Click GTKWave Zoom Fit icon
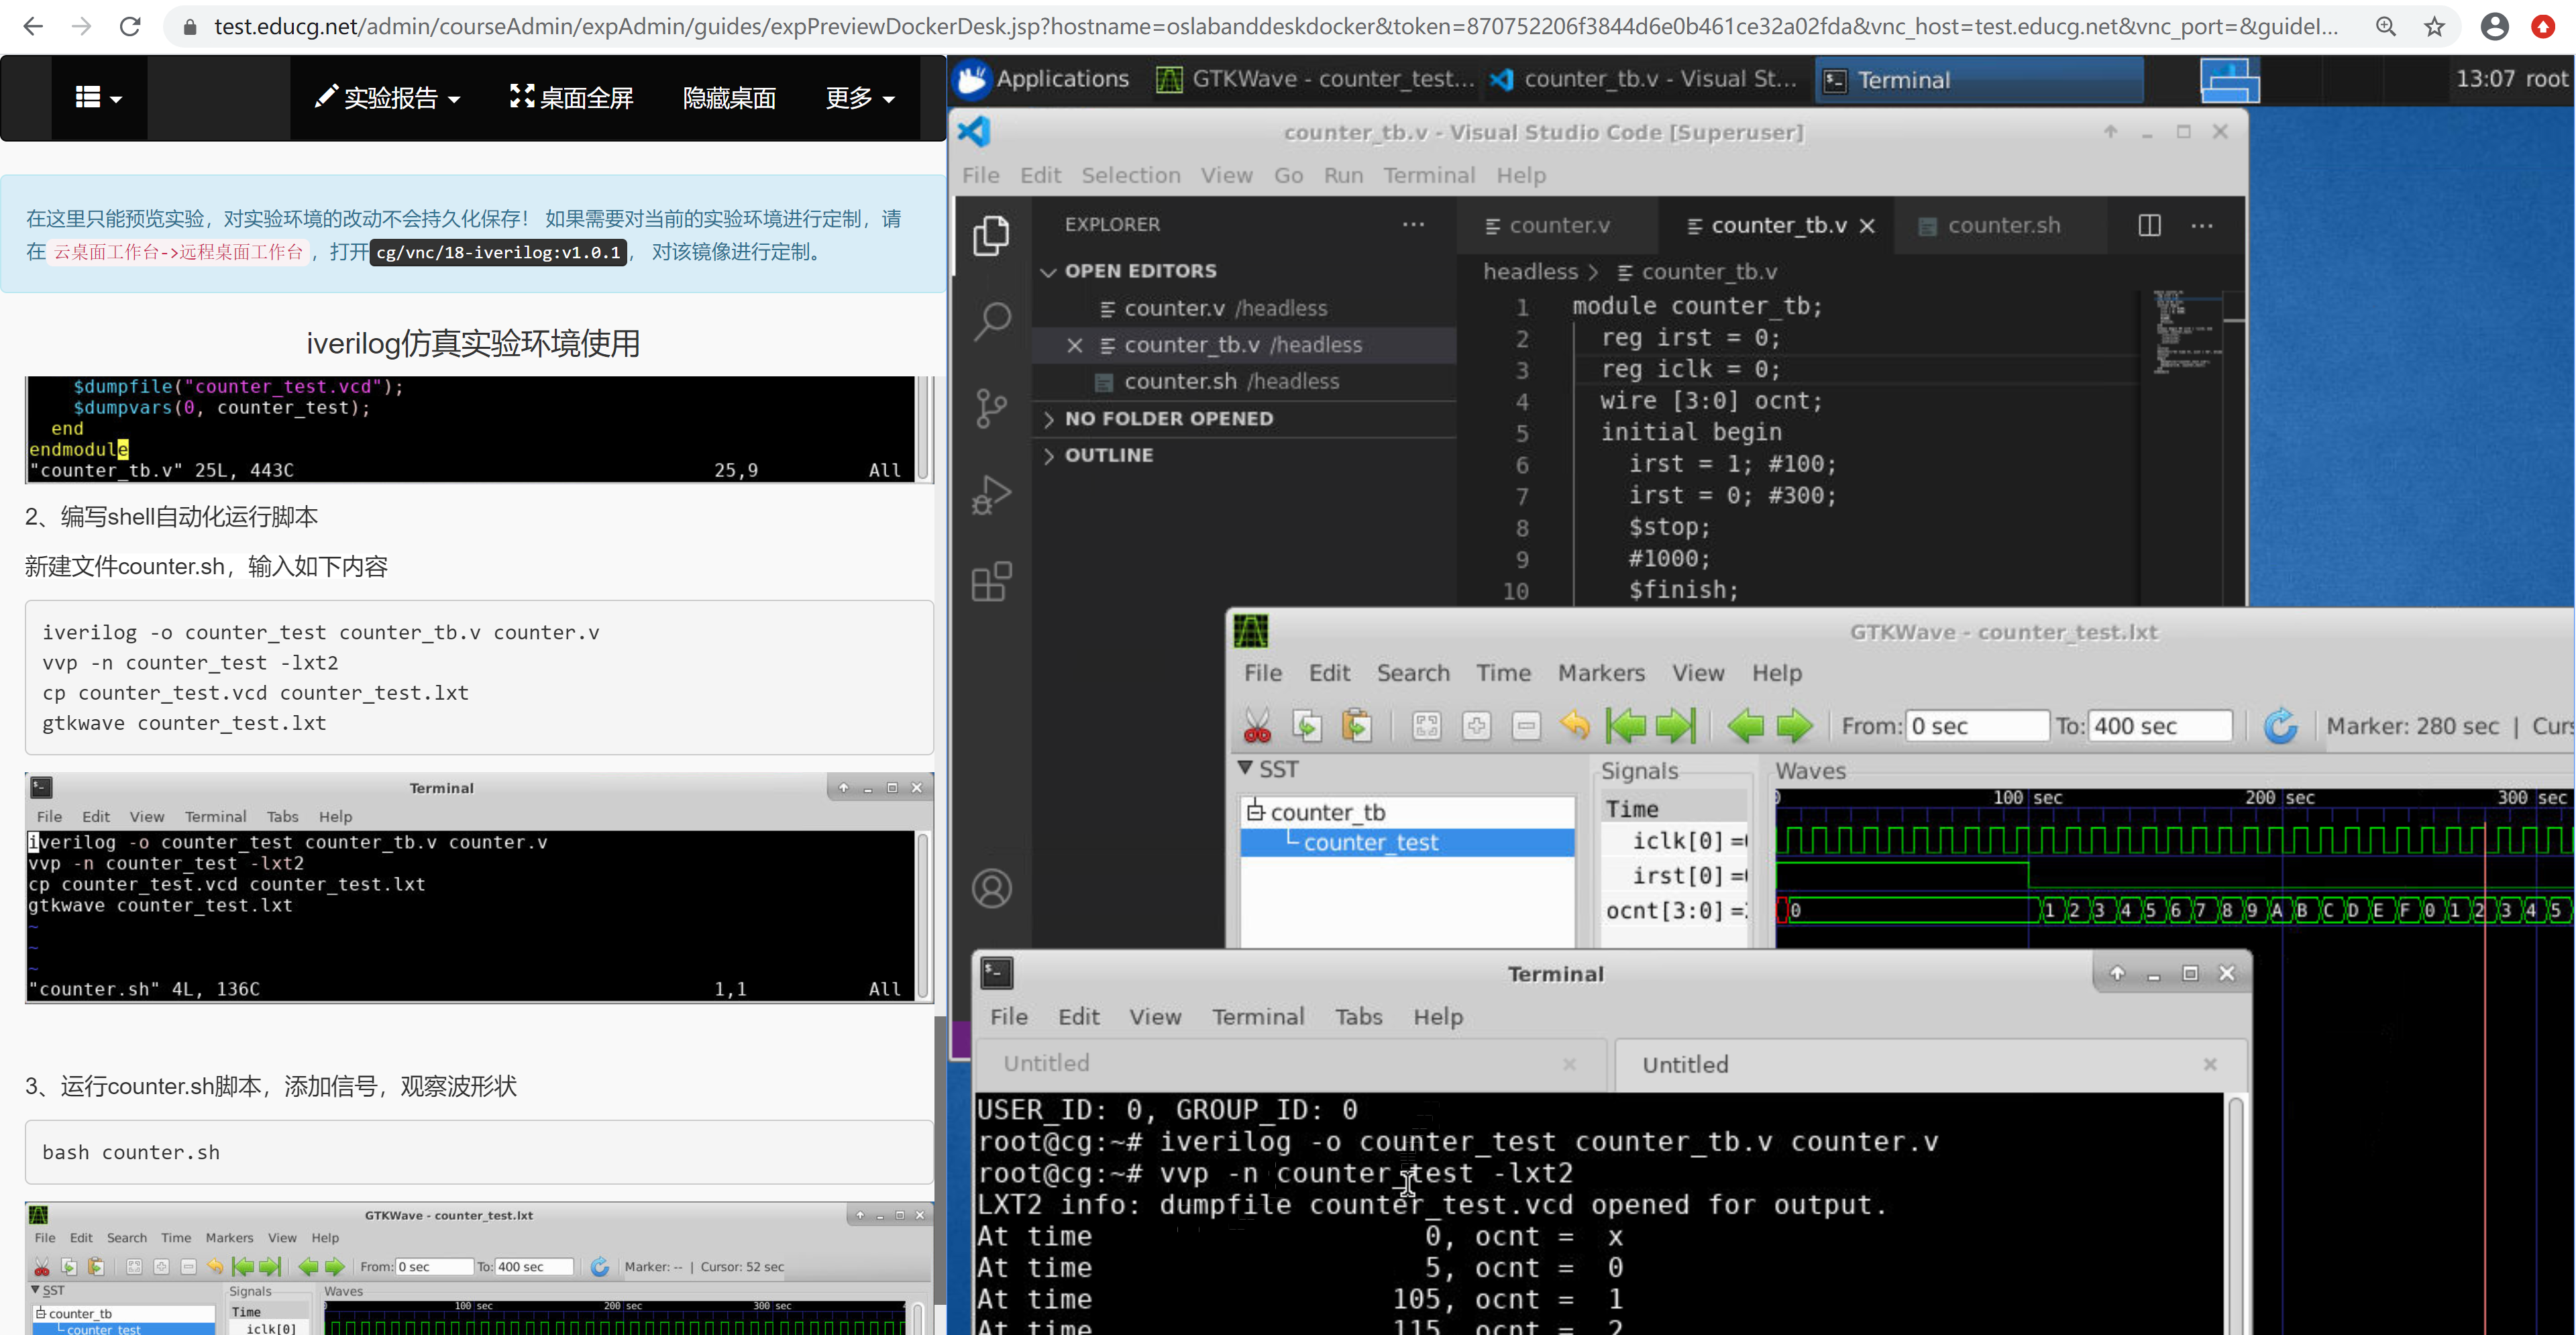Image resolution: width=2576 pixels, height=1335 pixels. coord(1427,726)
